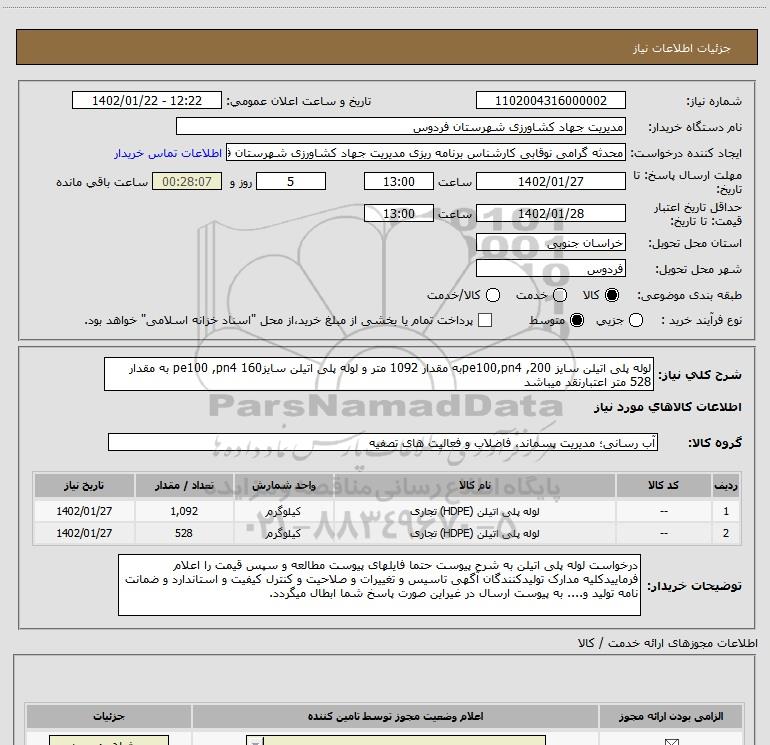
Task: Select the کالا/خدمت radio button
Action: [x=493, y=295]
